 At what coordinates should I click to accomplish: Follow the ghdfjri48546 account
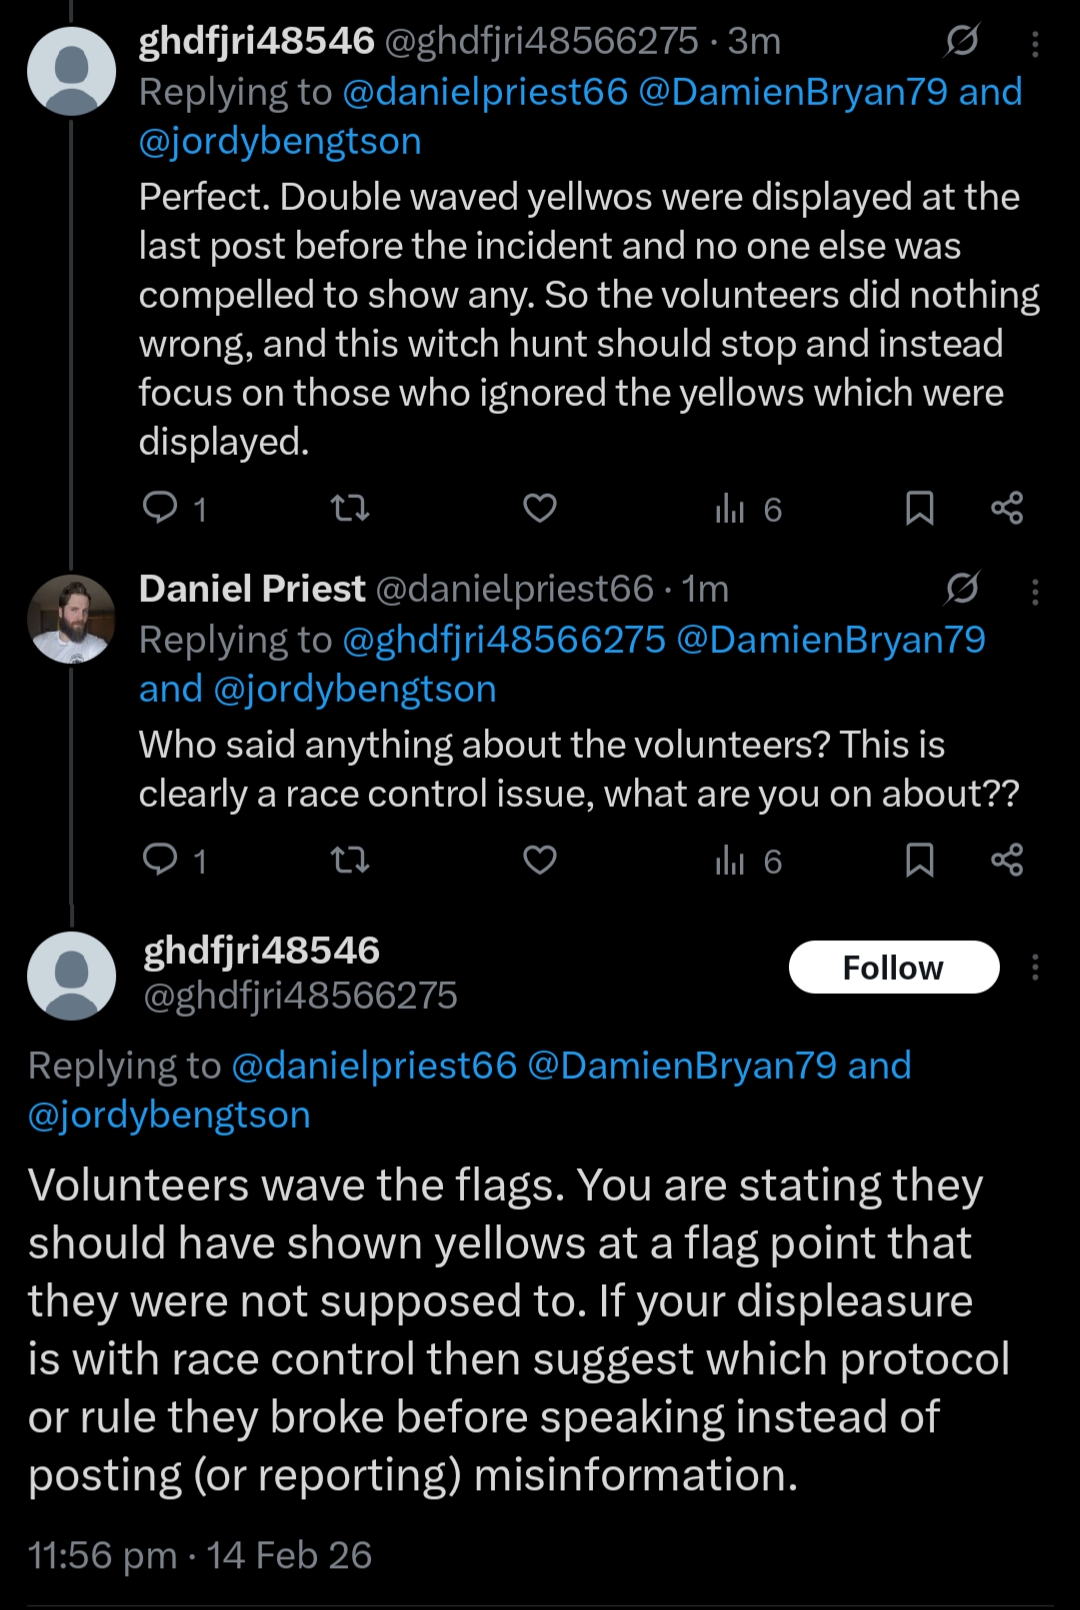click(x=893, y=967)
